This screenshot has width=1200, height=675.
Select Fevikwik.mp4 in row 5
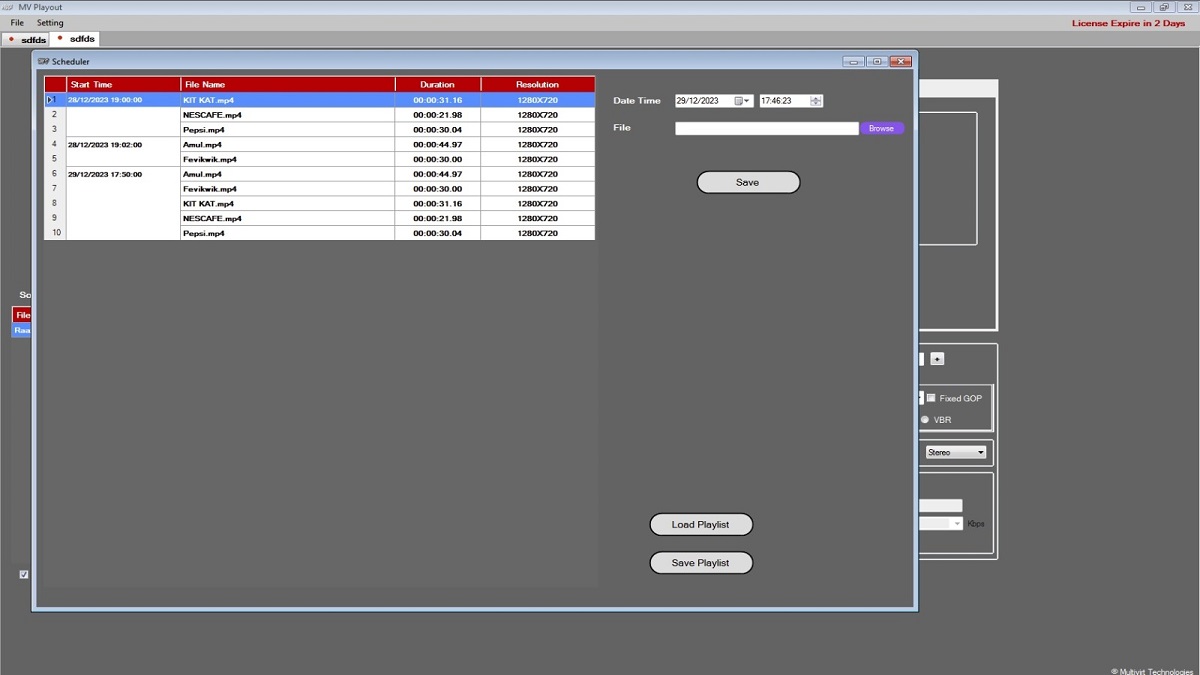pos(288,159)
